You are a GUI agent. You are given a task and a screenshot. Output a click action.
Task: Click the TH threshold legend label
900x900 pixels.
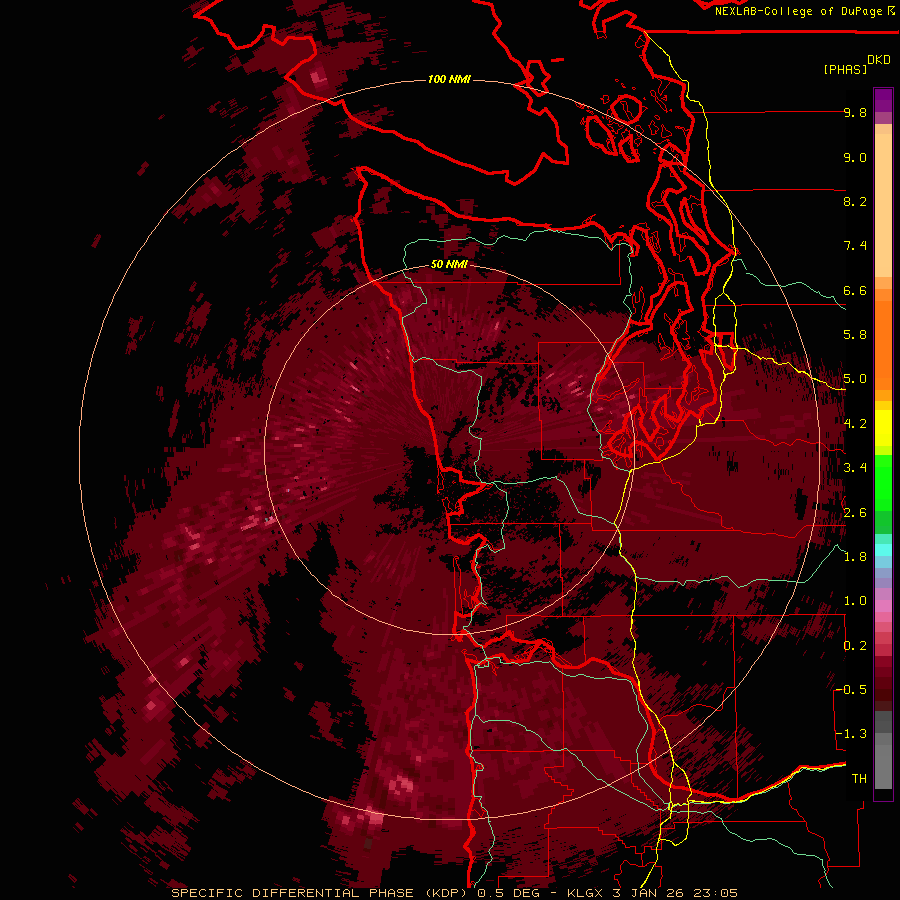pyautogui.click(x=859, y=779)
